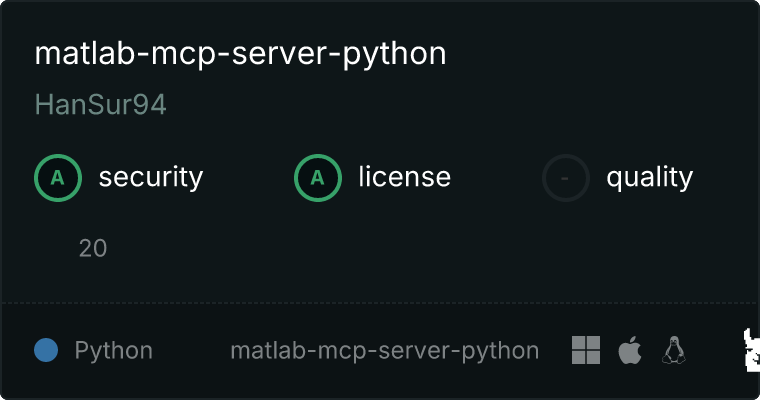Click the Apple macOS platform icon
This screenshot has height=400, width=760.
[630, 350]
